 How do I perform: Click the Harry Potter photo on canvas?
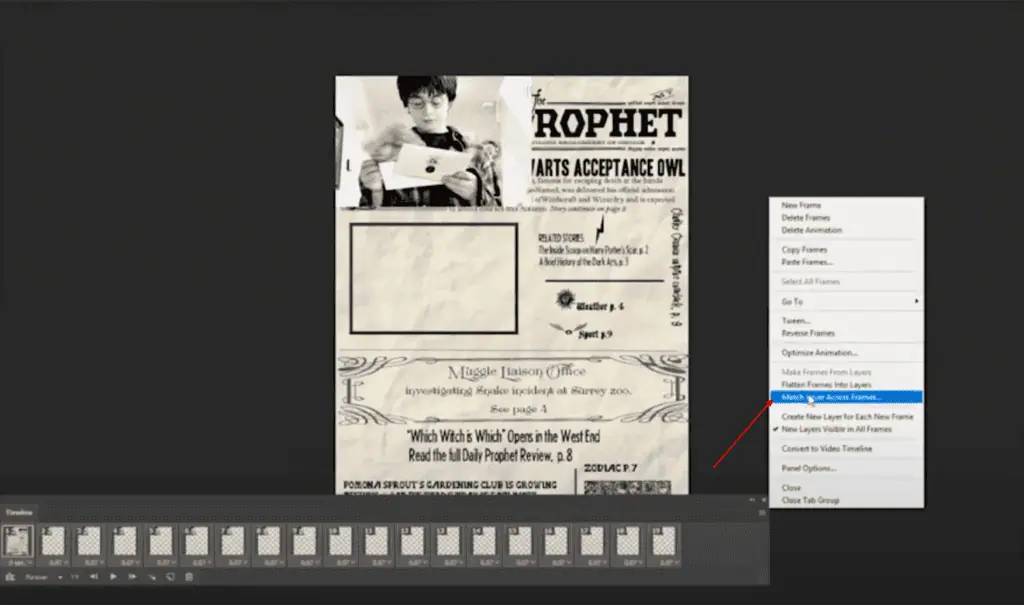point(432,142)
